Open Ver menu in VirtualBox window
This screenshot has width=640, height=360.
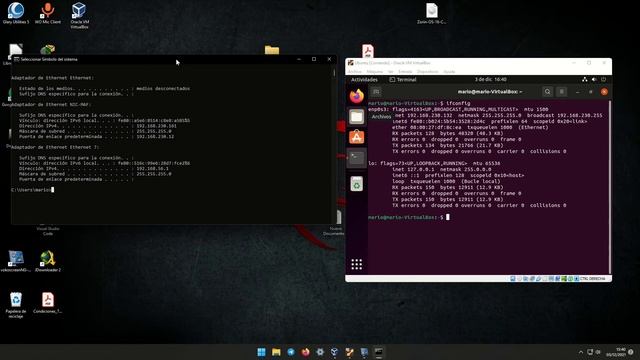point(391,72)
